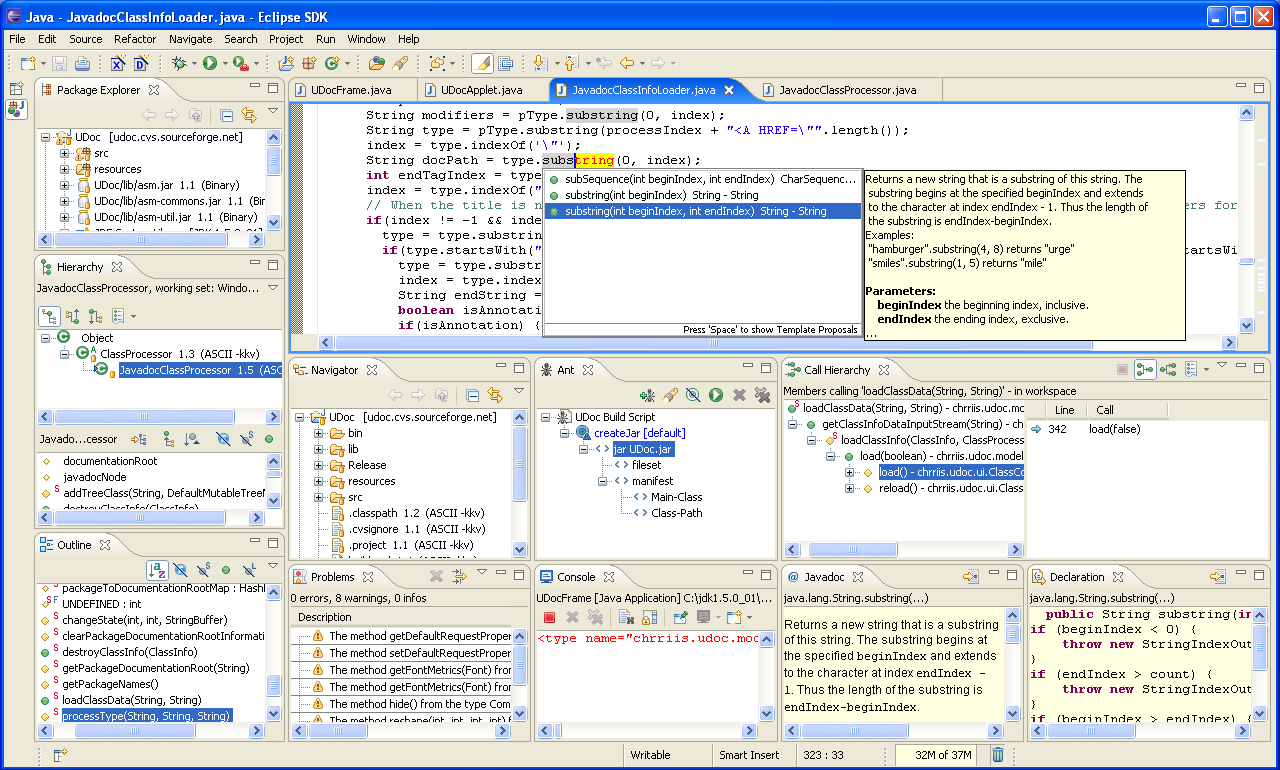This screenshot has height=770, width=1280.
Task: Expand the bin folder in Navigator
Action: tap(319, 433)
